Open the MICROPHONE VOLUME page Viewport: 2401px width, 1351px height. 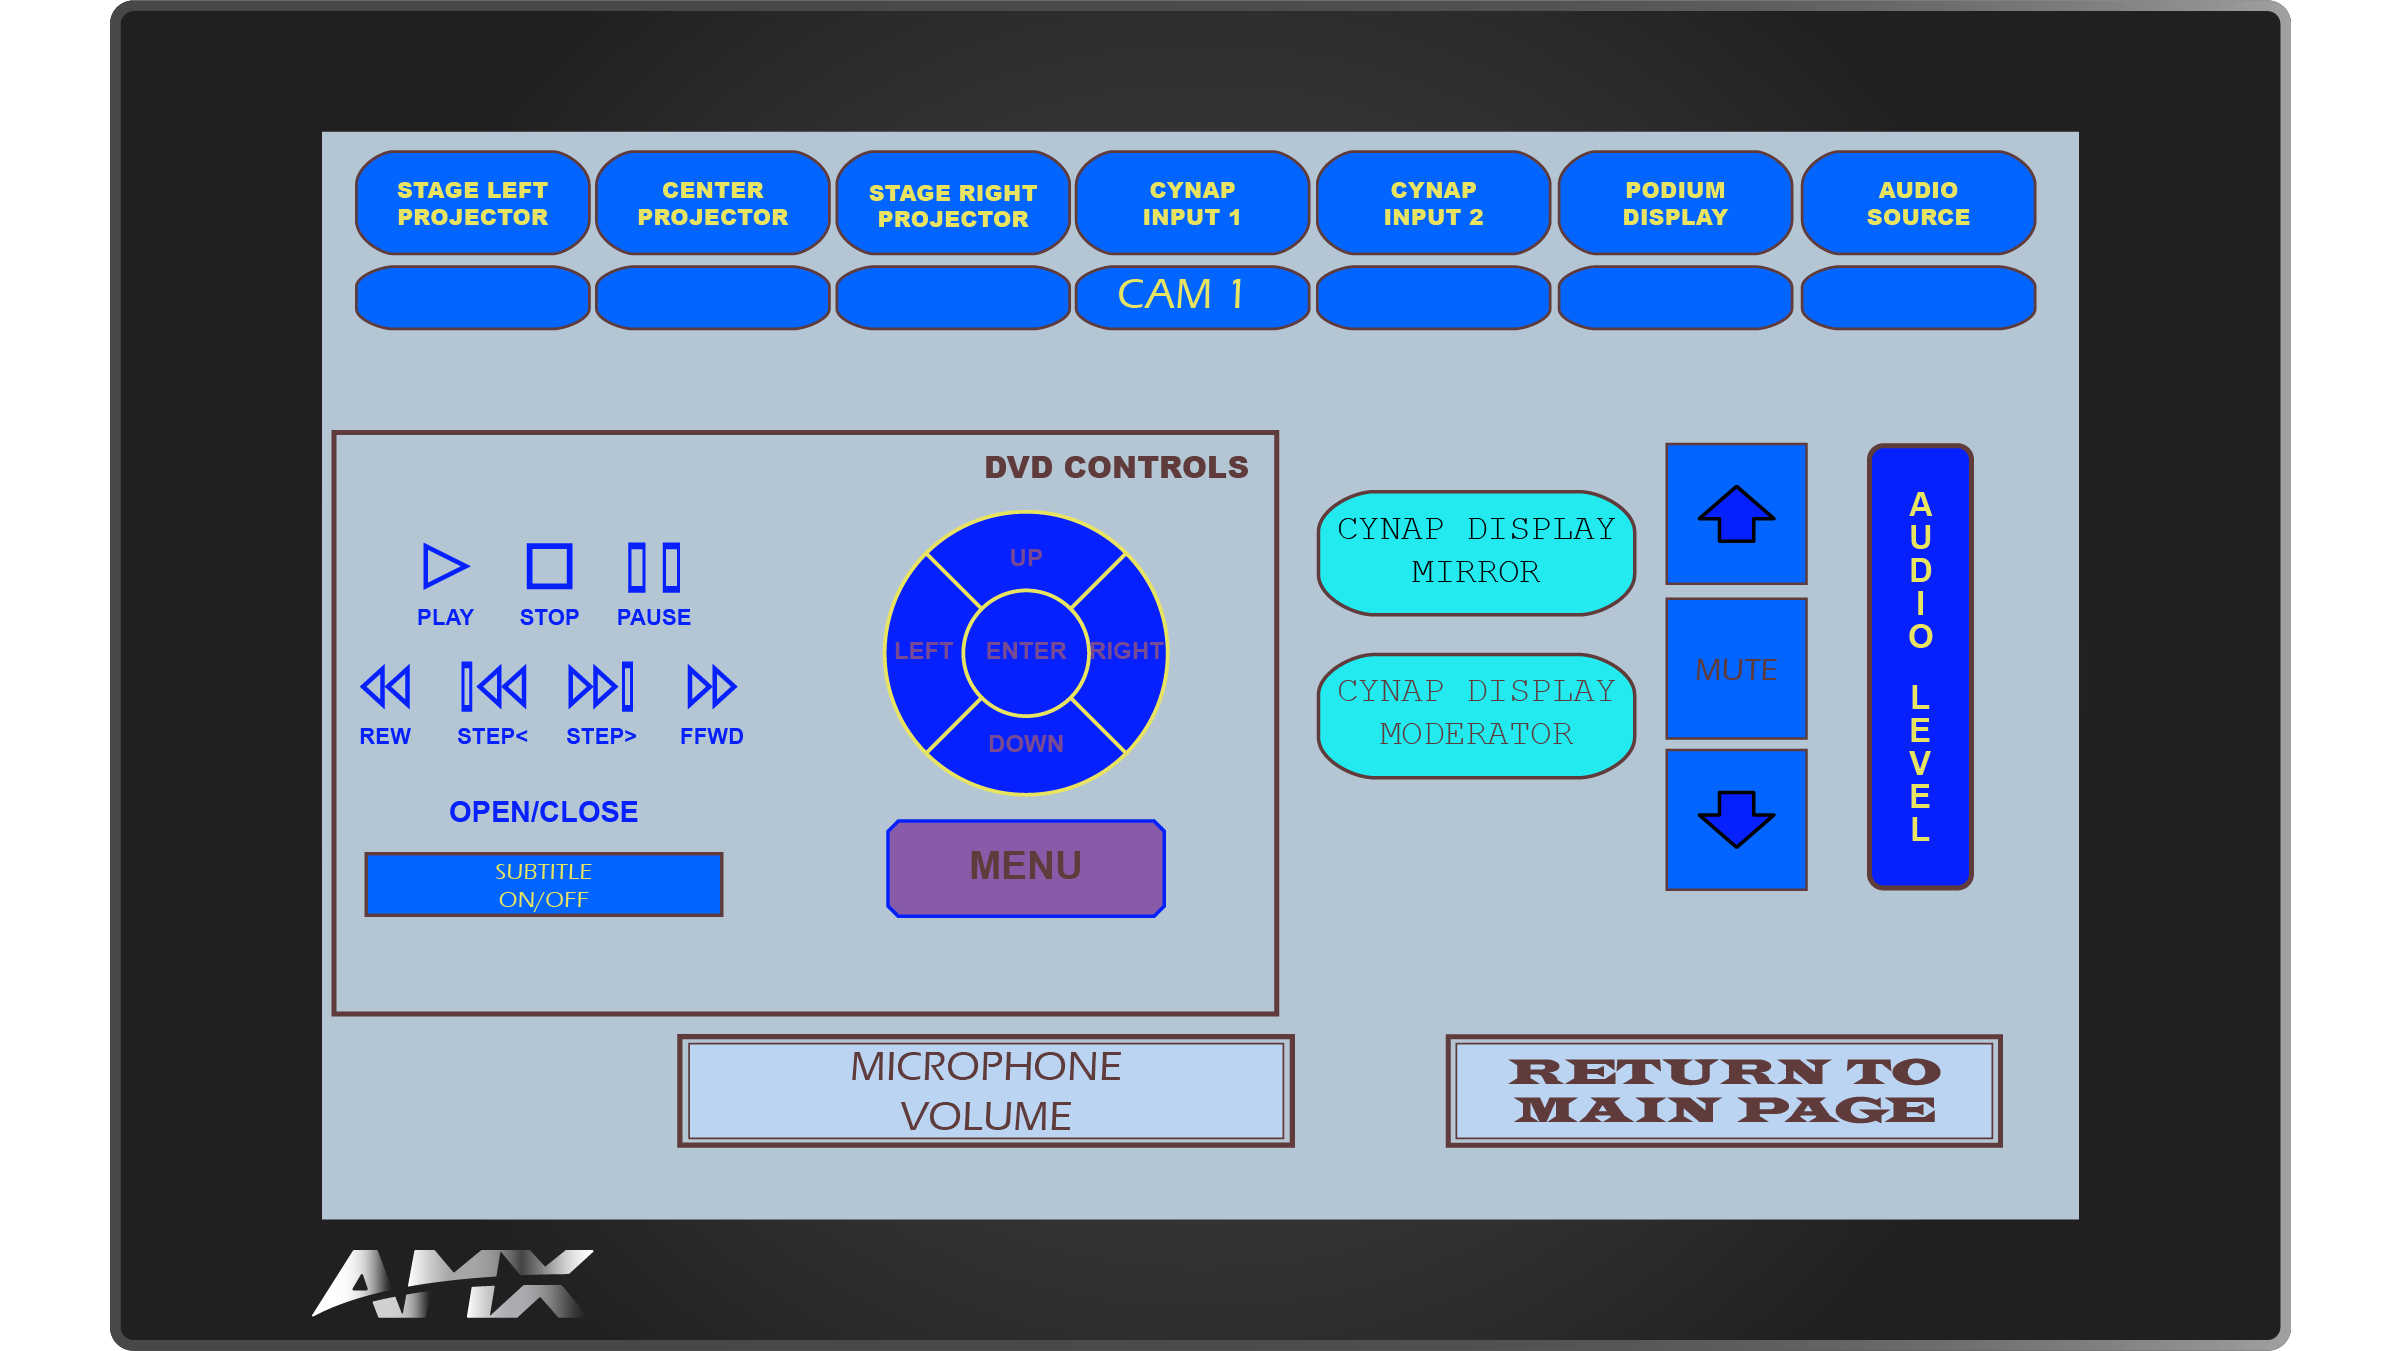pyautogui.click(x=986, y=1091)
